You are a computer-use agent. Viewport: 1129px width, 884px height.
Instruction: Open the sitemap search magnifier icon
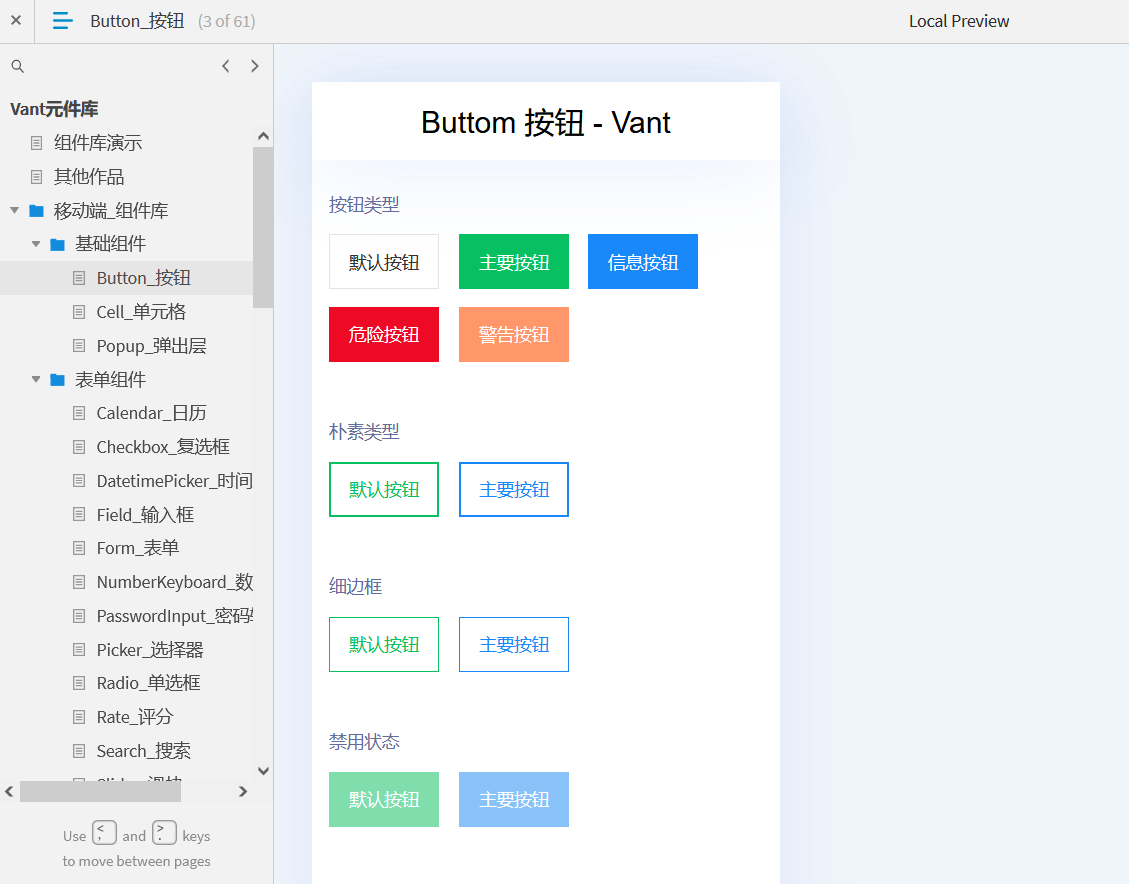coord(18,66)
